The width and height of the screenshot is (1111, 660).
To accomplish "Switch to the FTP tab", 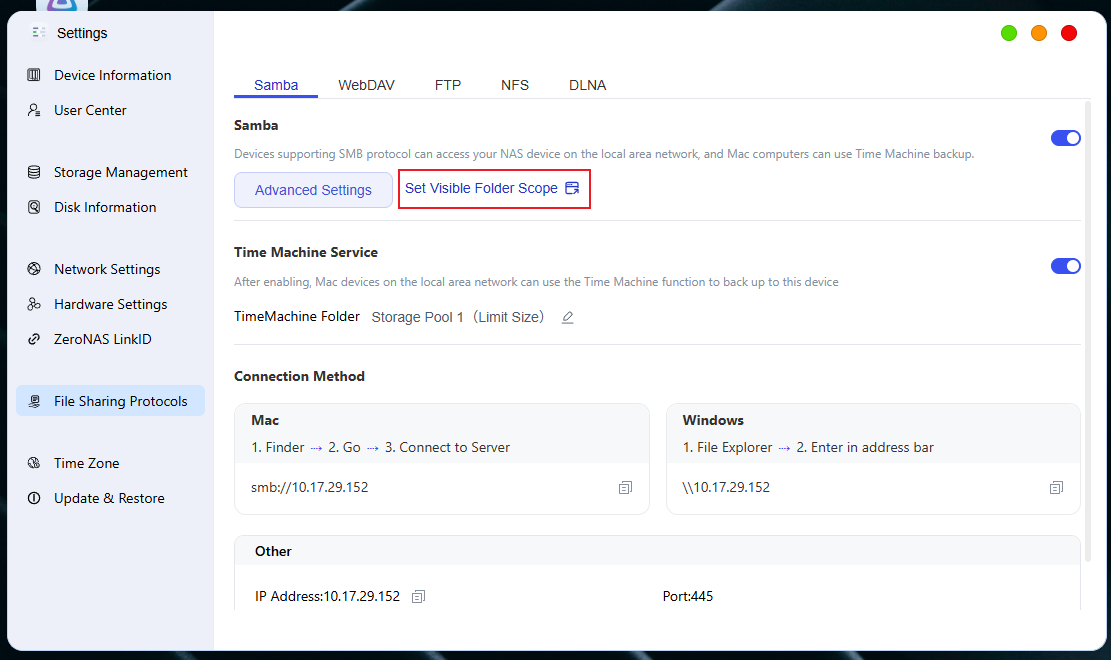I will pyautogui.click(x=448, y=85).
